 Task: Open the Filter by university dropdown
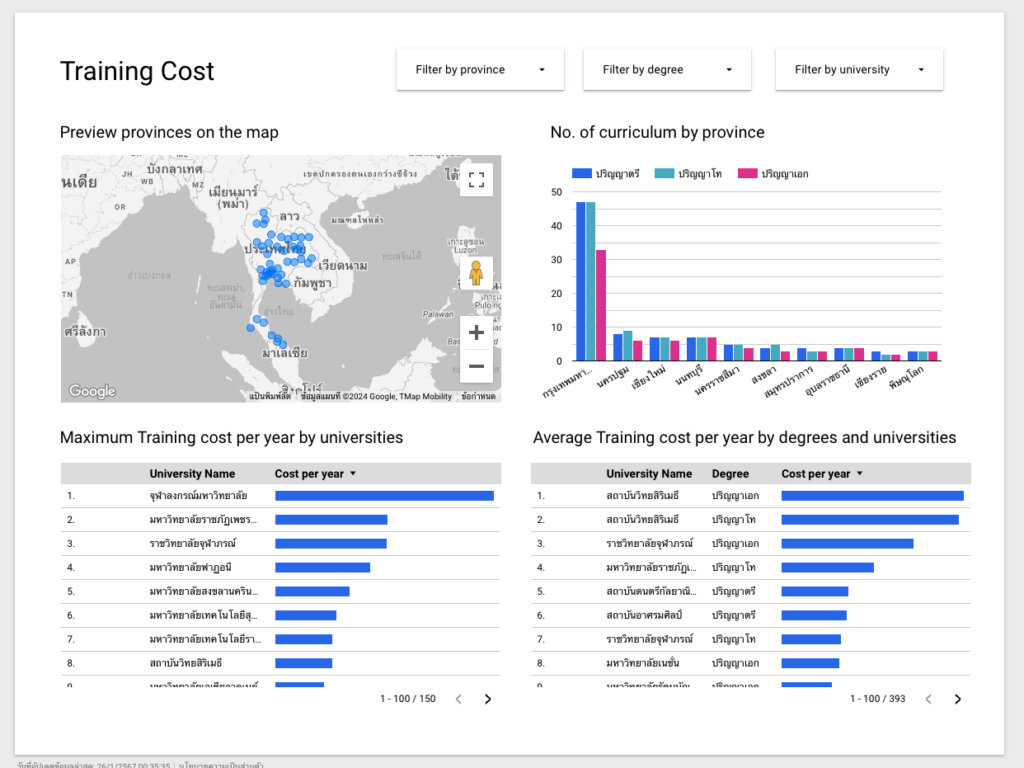click(858, 70)
